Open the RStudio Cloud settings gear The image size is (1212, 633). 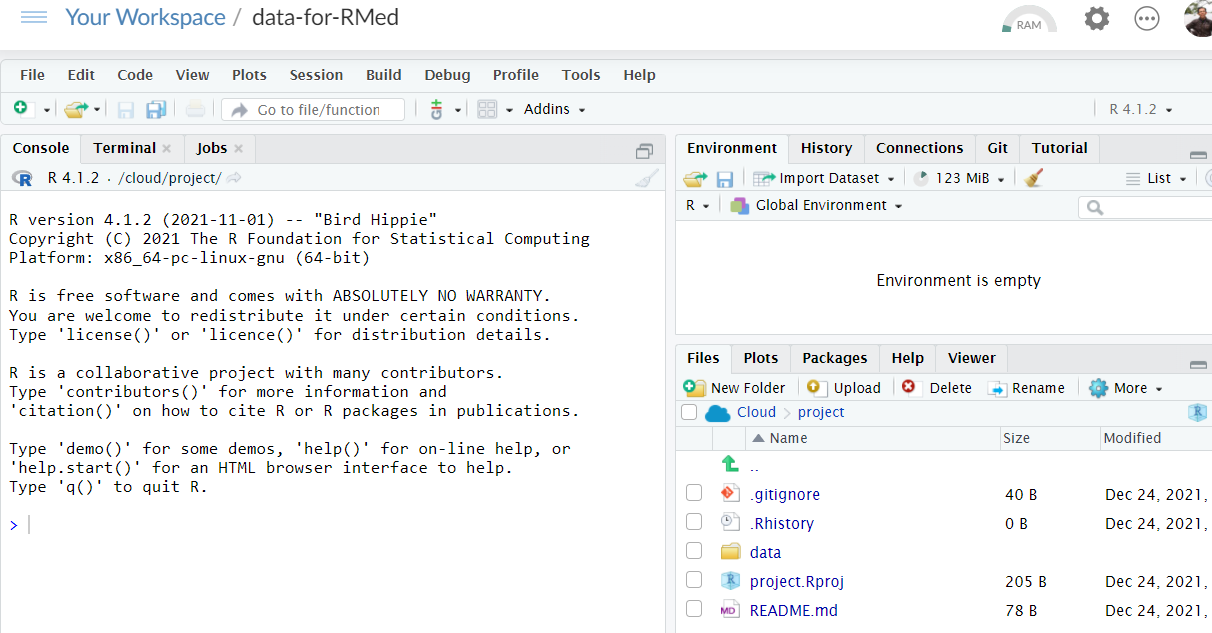point(1097,19)
